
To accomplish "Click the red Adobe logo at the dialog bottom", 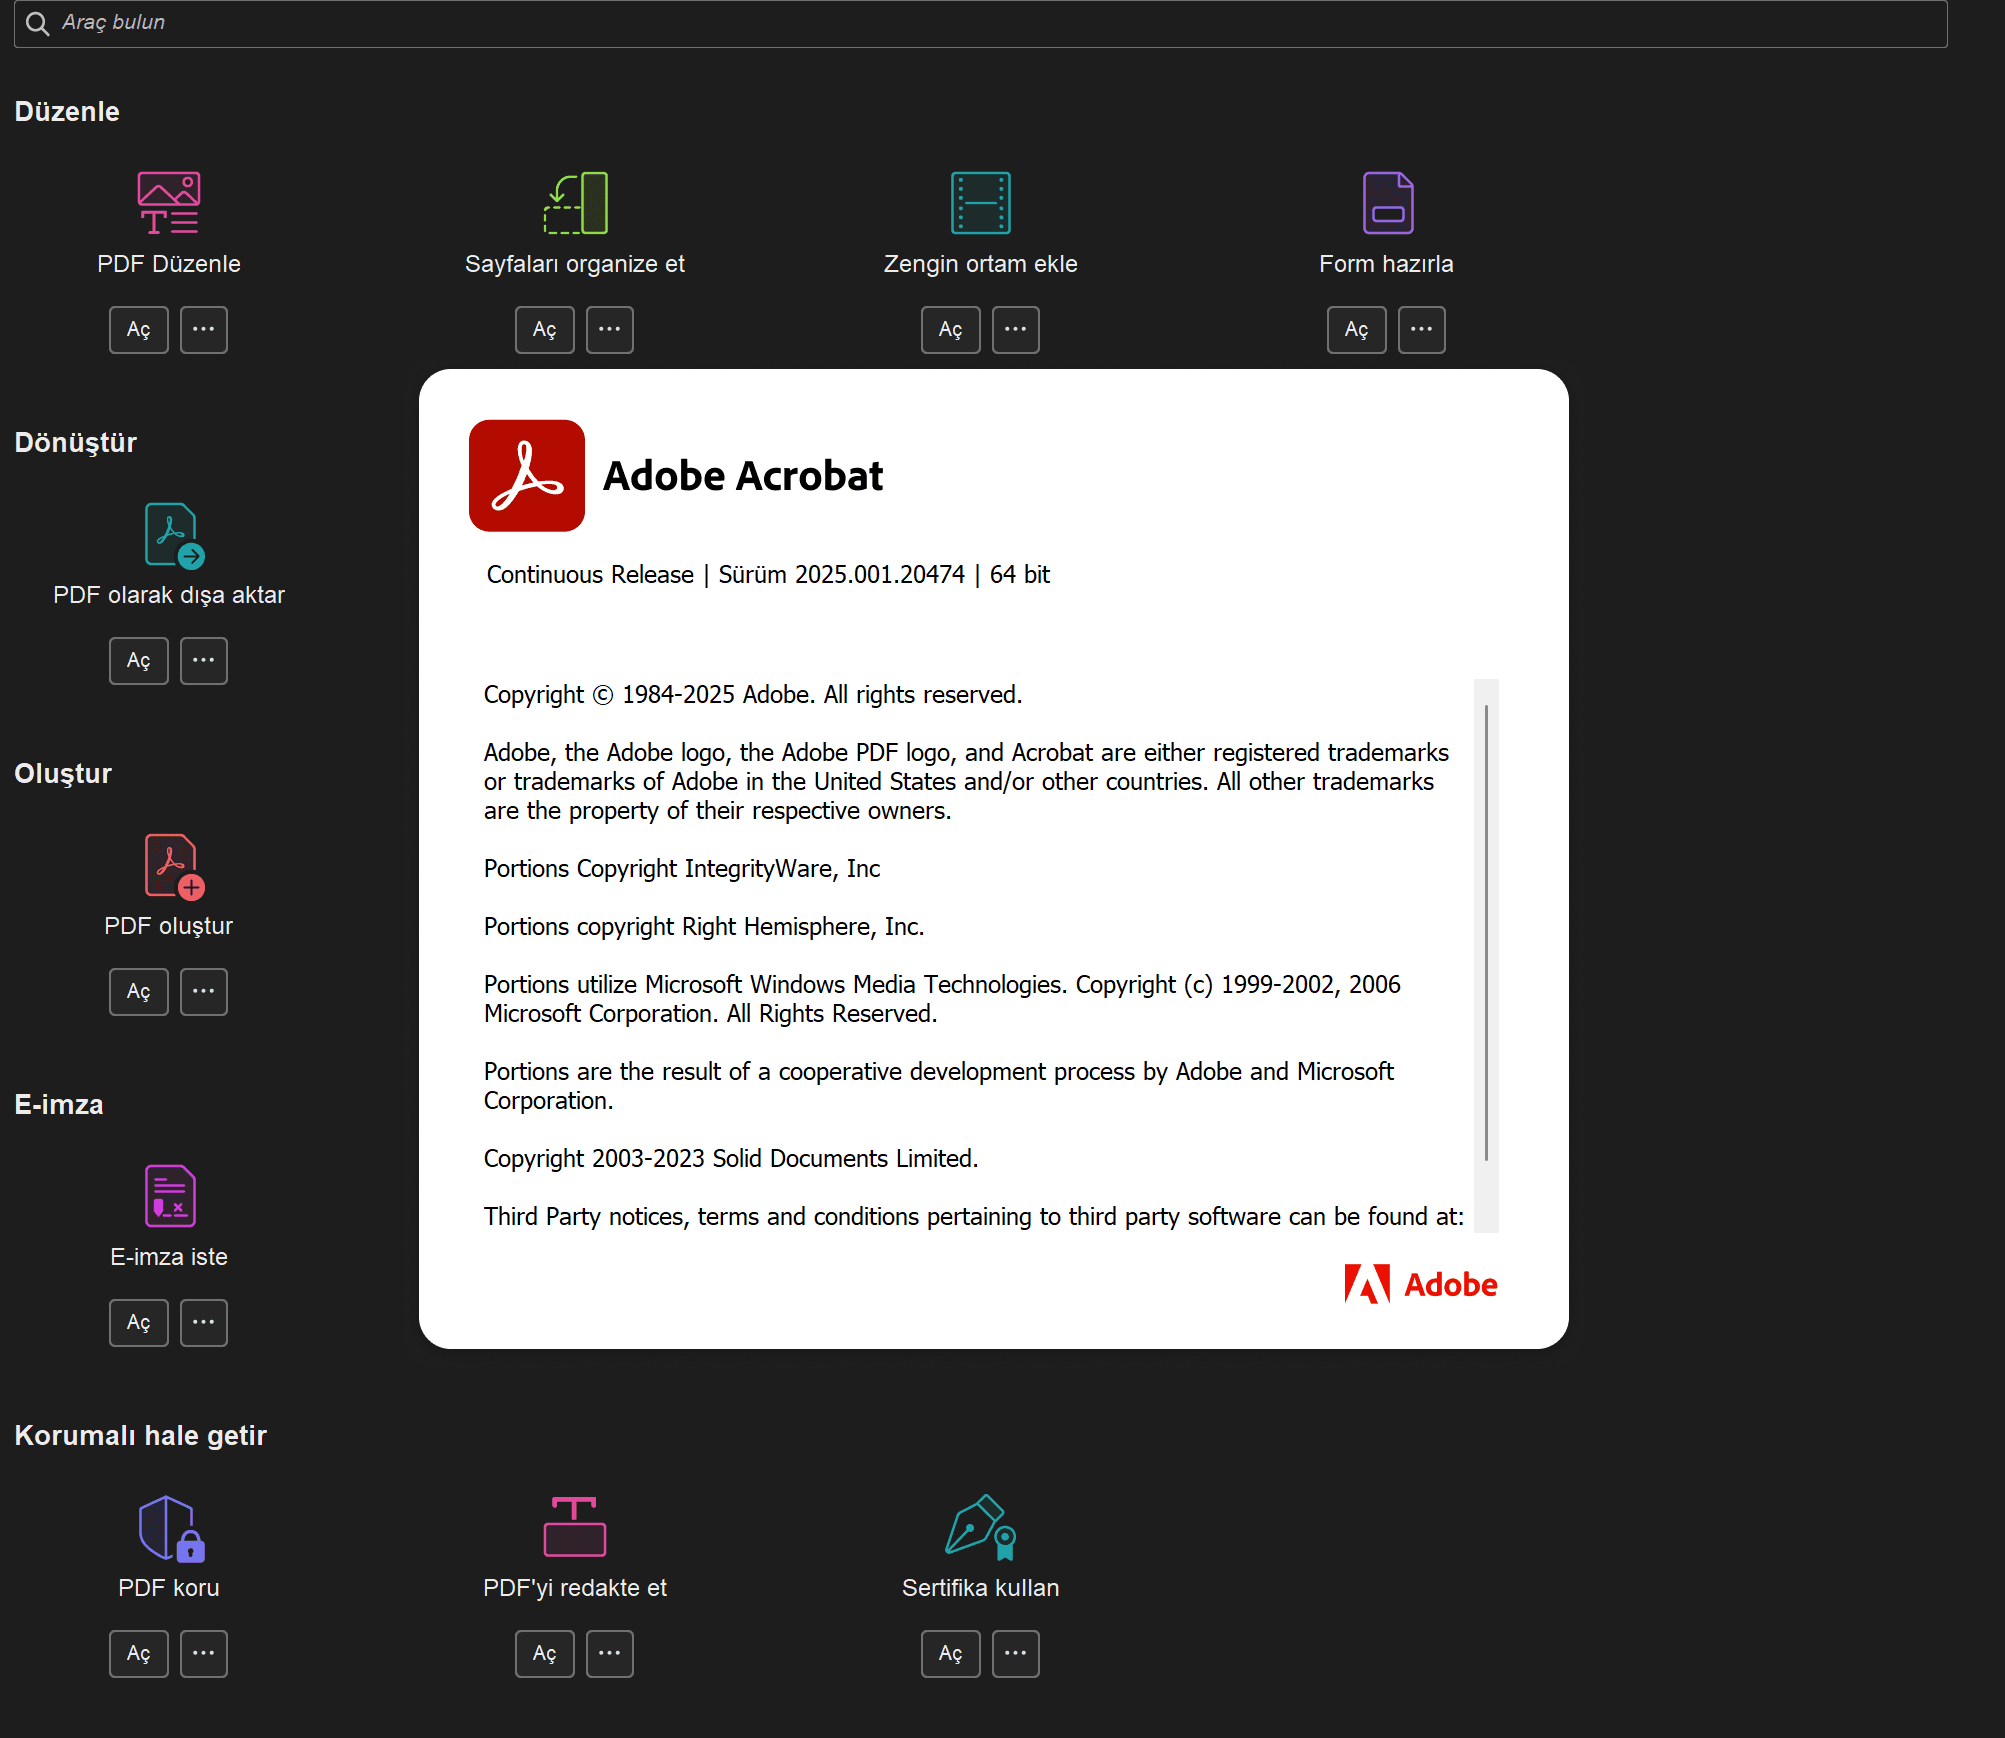I will (x=1420, y=1284).
